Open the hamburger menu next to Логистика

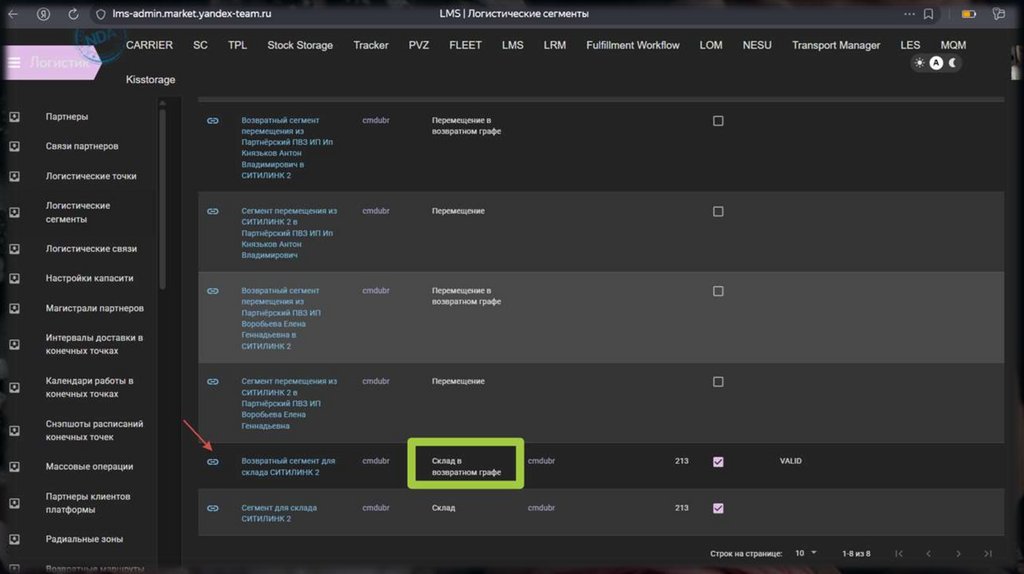tap(14, 63)
